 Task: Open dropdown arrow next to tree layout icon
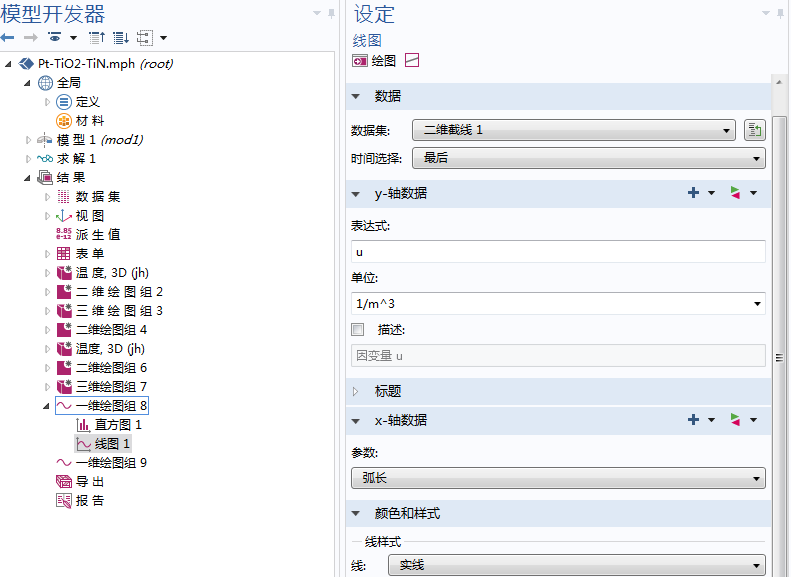pyautogui.click(x=163, y=38)
